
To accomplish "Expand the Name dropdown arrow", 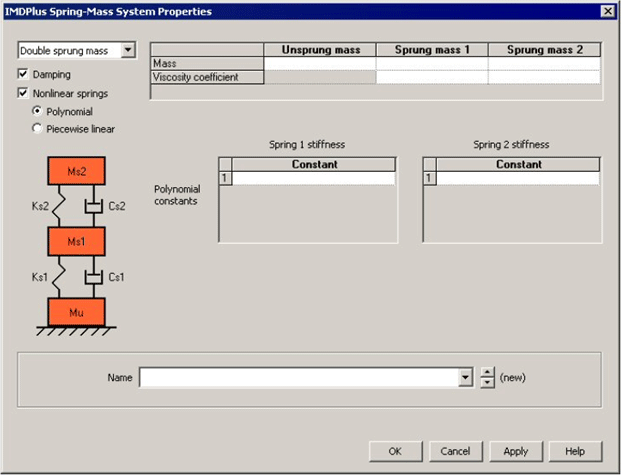I will point(466,378).
